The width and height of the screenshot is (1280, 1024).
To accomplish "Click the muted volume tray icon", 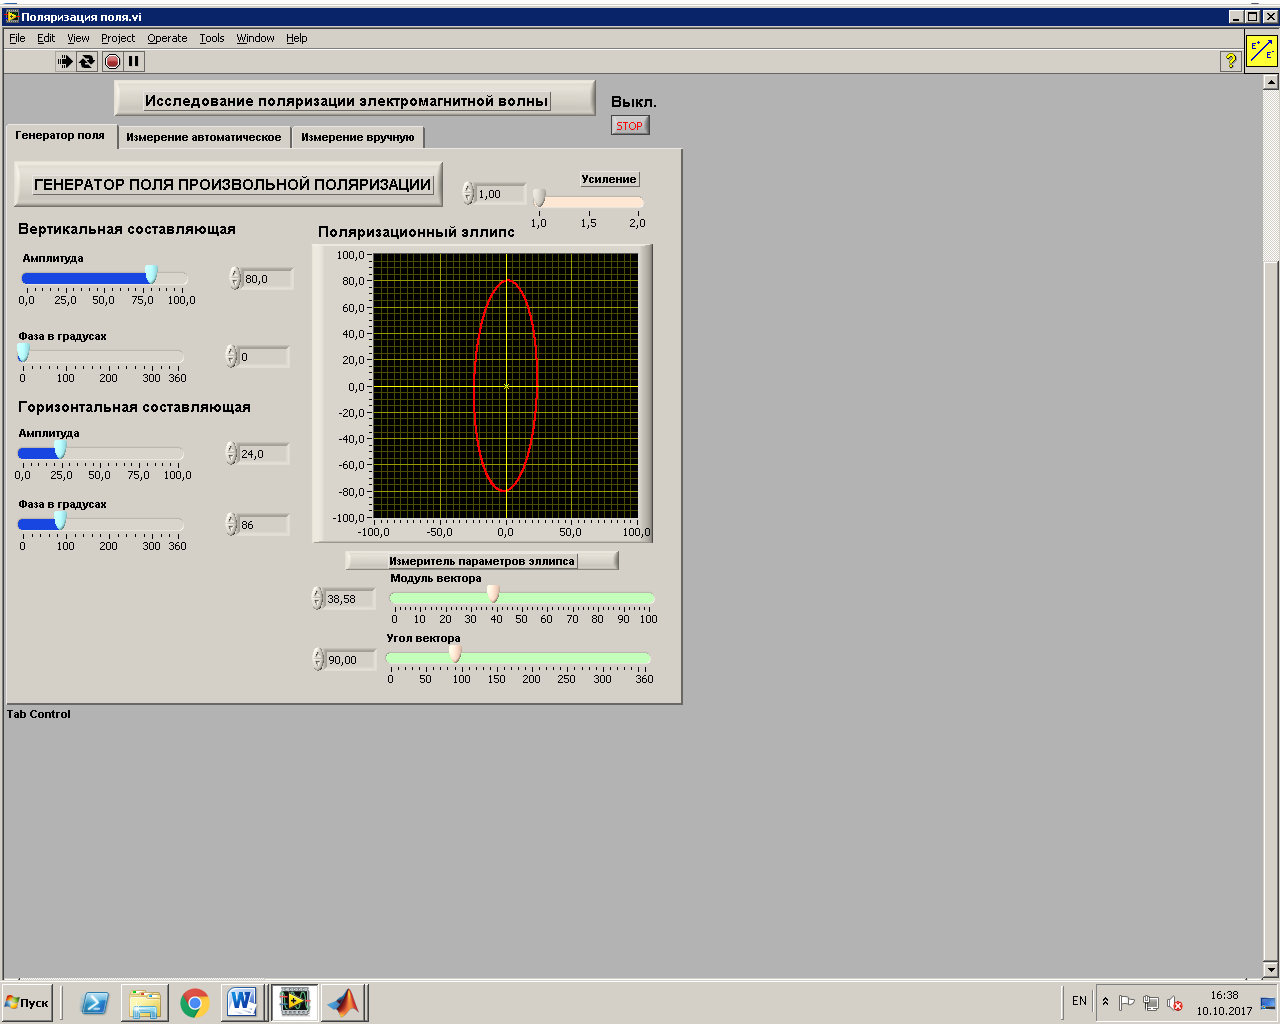I will click(x=1175, y=1003).
